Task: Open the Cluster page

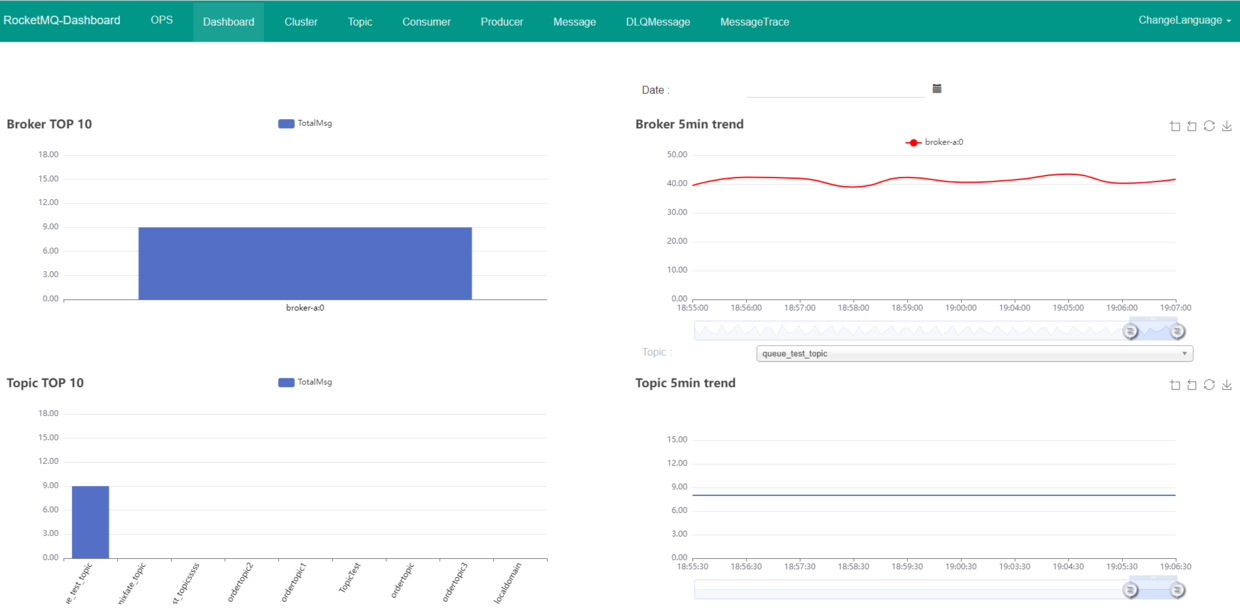Action: coord(301,21)
